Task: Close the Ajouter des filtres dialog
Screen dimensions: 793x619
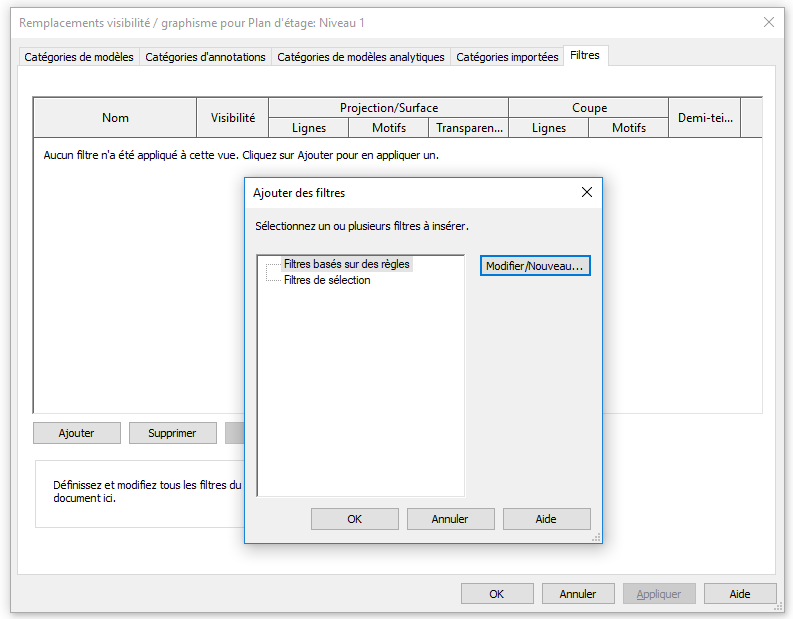Action: pos(587,192)
